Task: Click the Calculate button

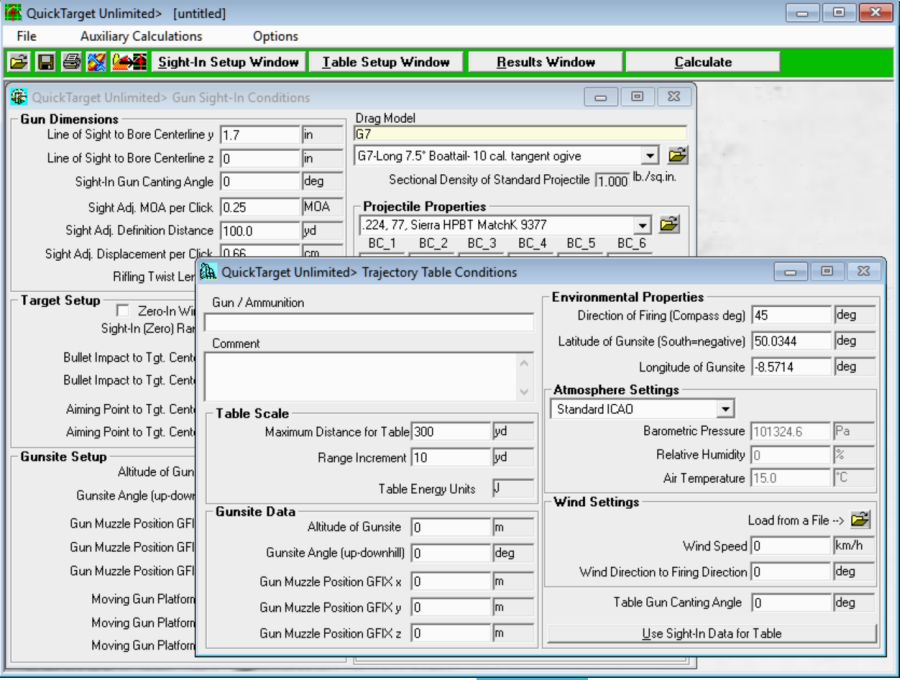Action: tap(702, 62)
